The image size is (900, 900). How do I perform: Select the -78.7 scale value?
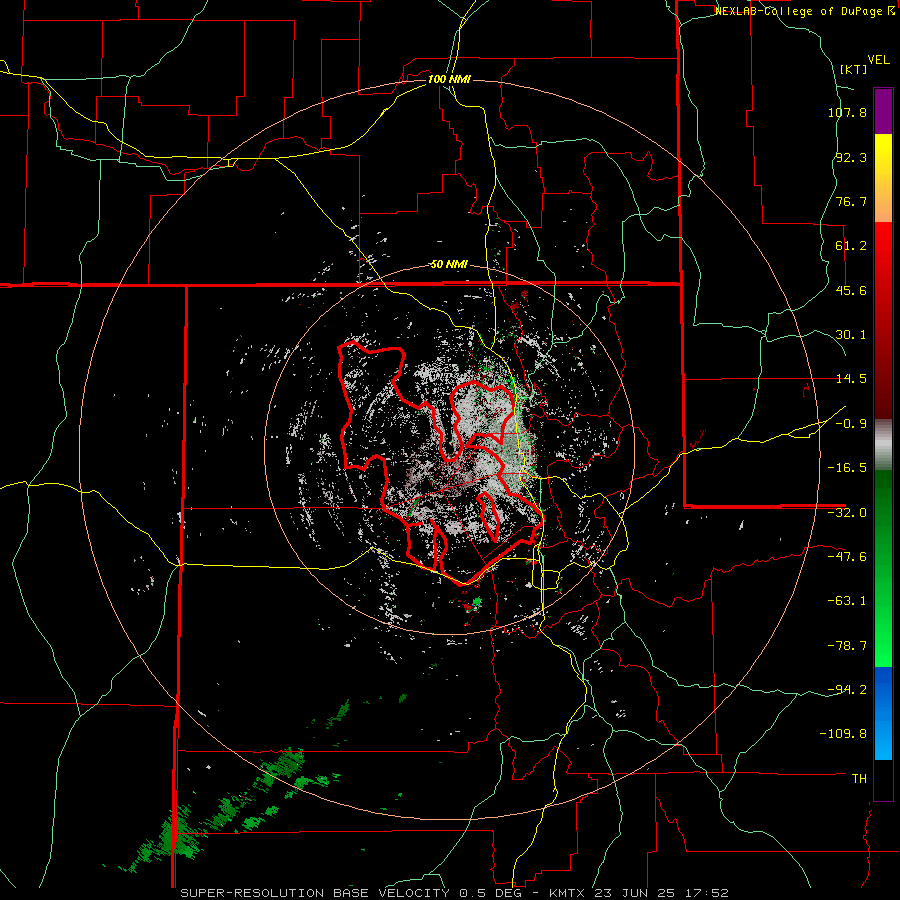[847, 646]
